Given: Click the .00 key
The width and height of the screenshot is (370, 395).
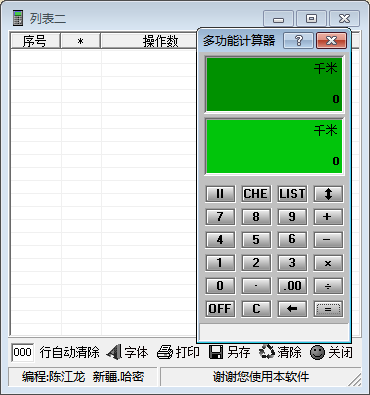Looking at the screenshot, I should click(x=292, y=286).
